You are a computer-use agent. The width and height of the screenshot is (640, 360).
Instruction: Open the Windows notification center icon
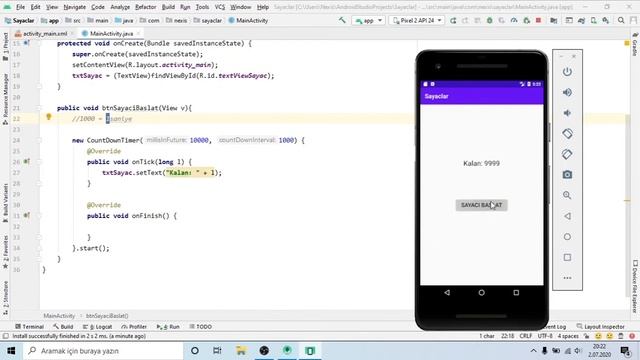[625, 351]
